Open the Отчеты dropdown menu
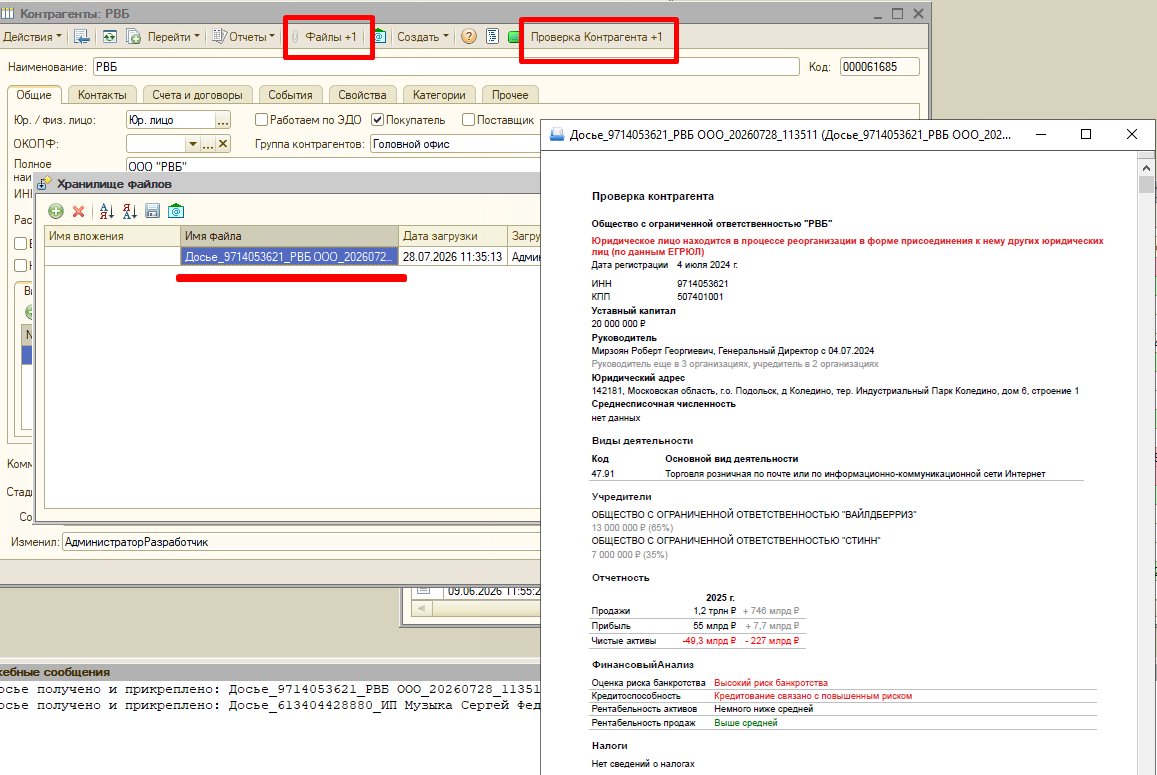 tap(244, 37)
